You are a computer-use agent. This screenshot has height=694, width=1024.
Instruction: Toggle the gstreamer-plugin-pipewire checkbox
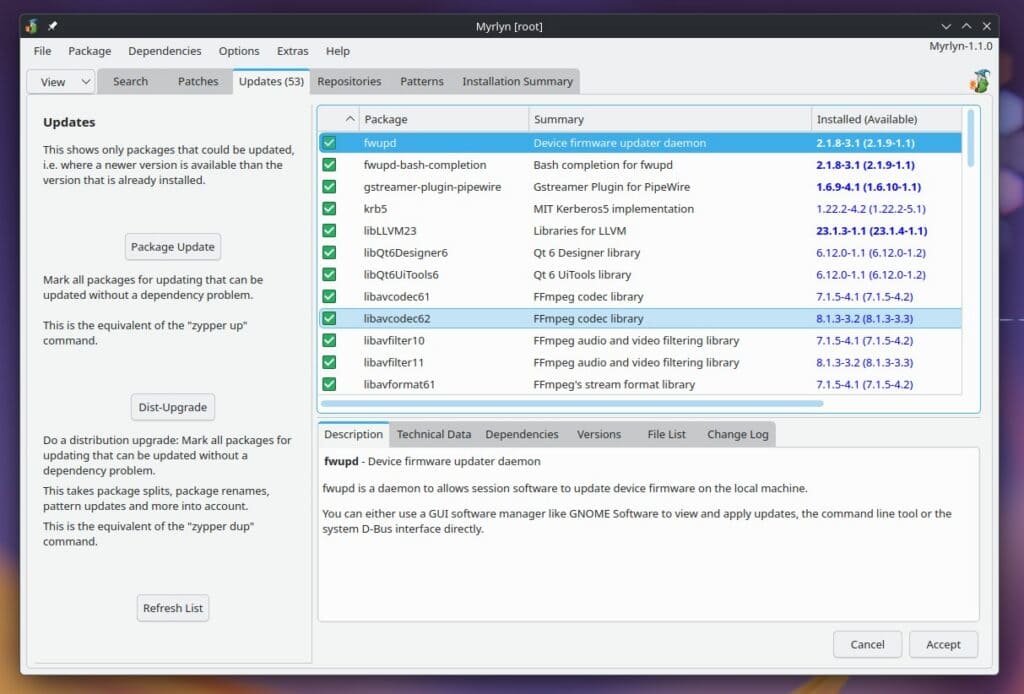tap(330, 187)
